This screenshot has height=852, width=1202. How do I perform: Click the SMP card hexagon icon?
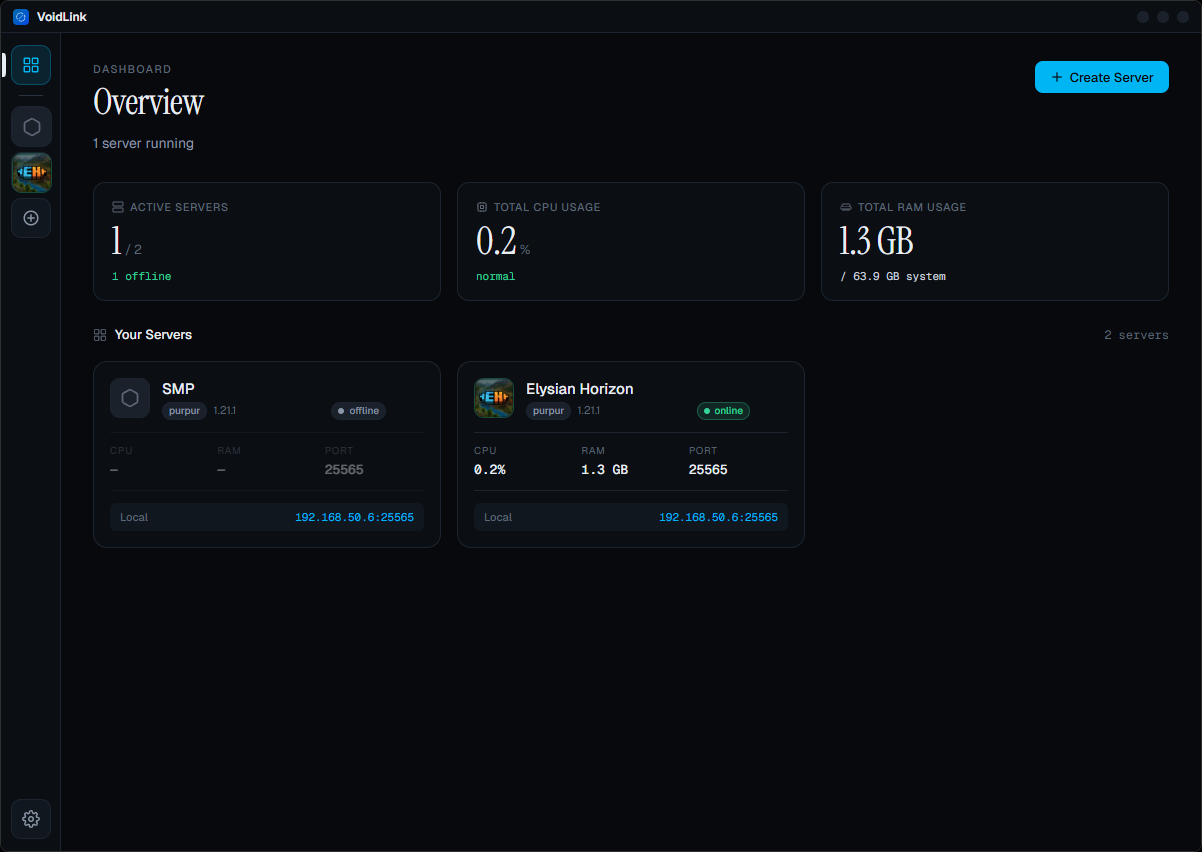click(x=130, y=398)
